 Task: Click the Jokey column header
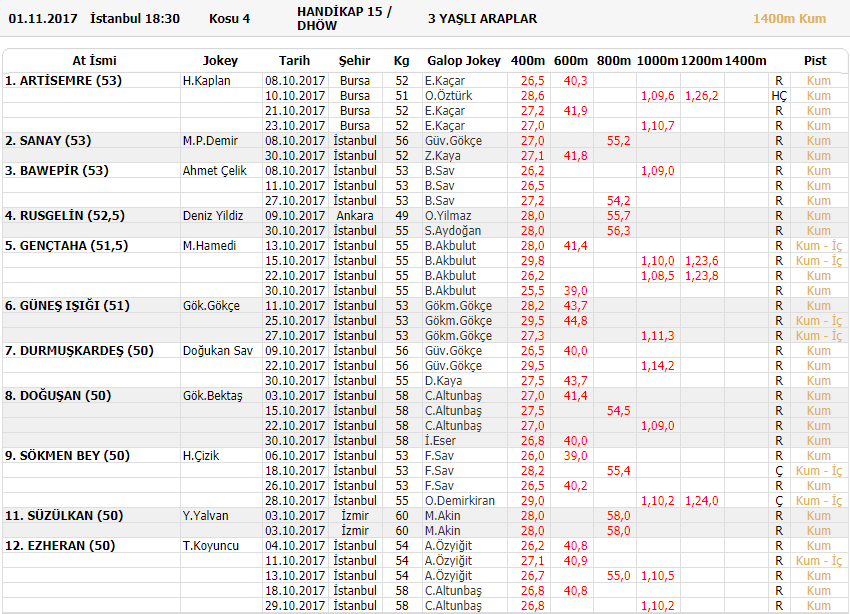pyautogui.click(x=220, y=61)
